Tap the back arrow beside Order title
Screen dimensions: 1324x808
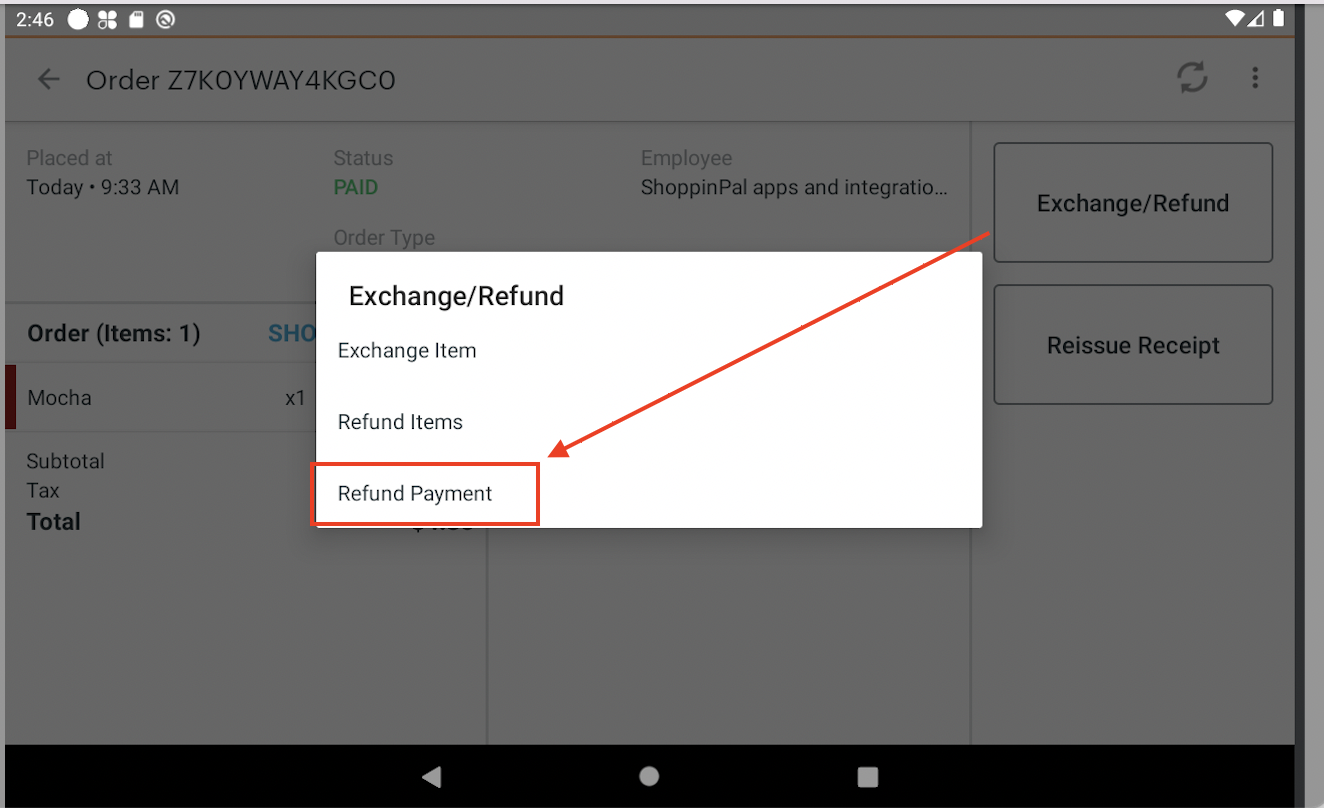click(x=48, y=80)
